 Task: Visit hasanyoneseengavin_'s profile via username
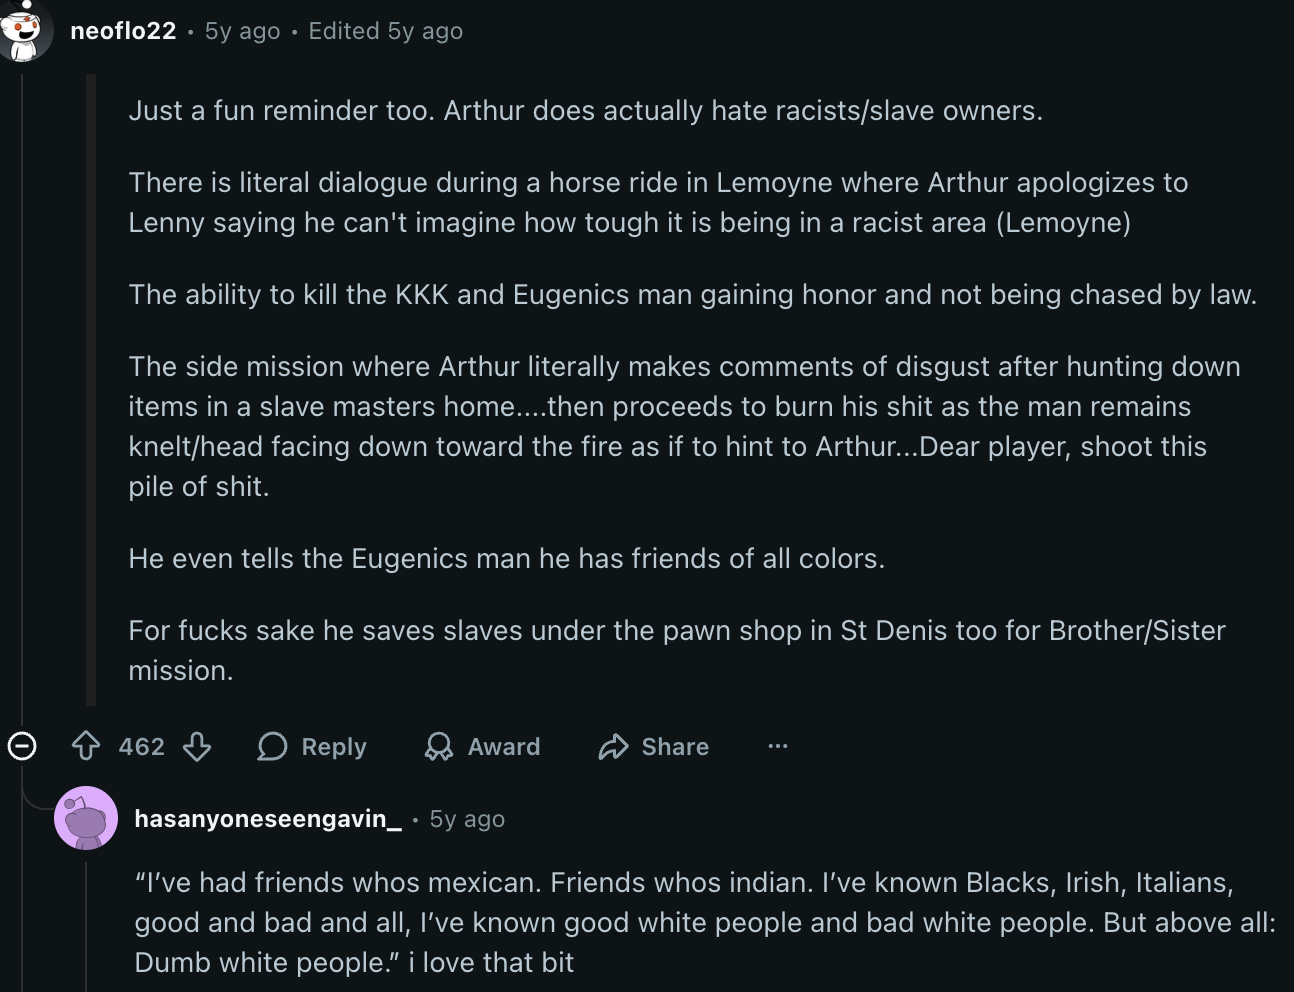point(268,819)
